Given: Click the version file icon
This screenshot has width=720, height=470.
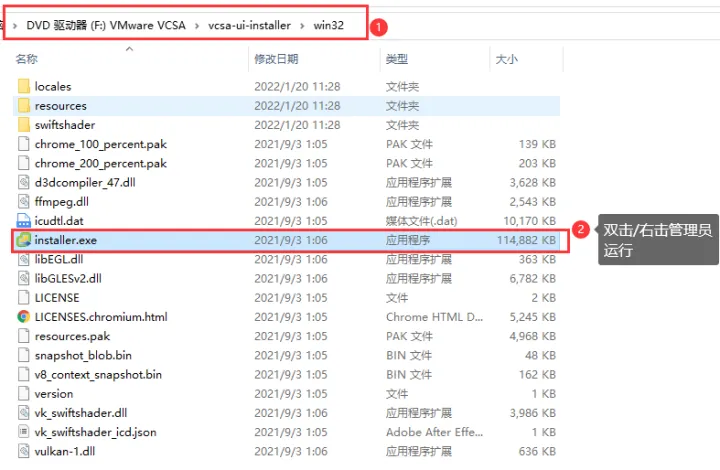Looking at the screenshot, I should pos(23,394).
